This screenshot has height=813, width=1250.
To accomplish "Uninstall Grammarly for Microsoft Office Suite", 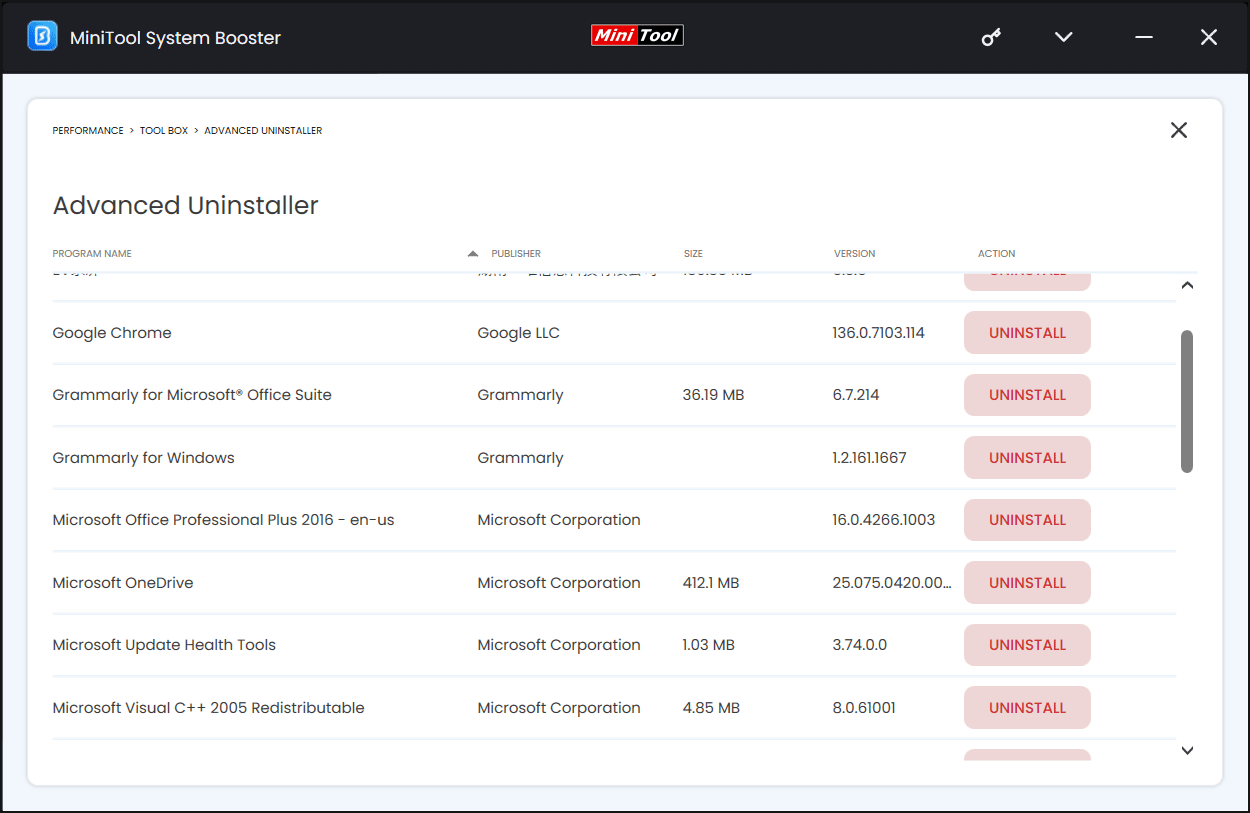I will (x=1027, y=395).
